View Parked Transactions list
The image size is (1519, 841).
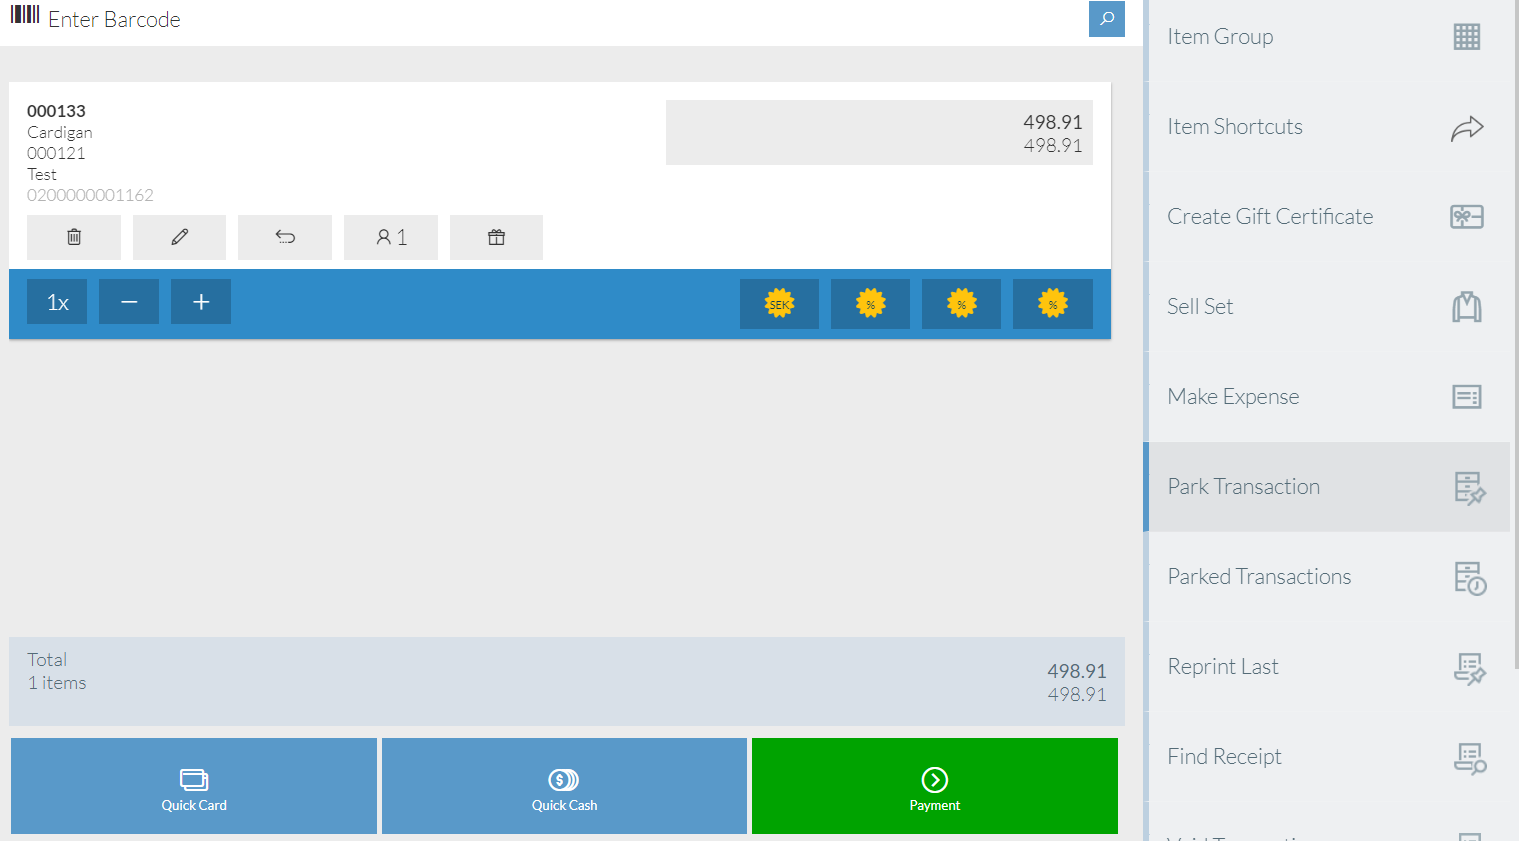(x=1328, y=577)
